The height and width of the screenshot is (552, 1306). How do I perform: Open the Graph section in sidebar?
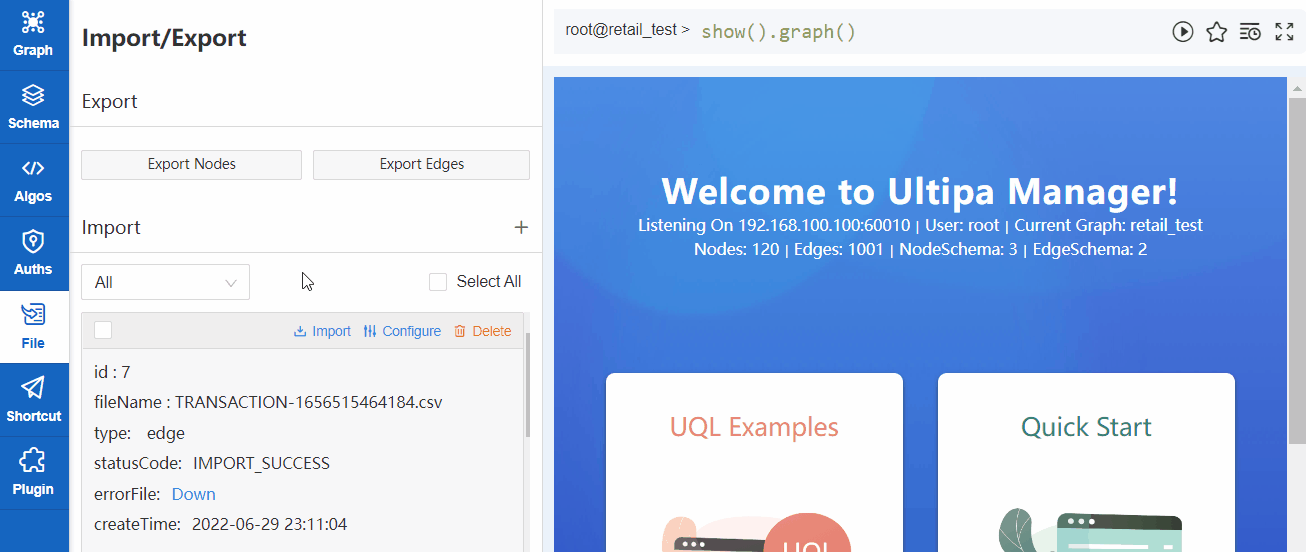[34, 36]
